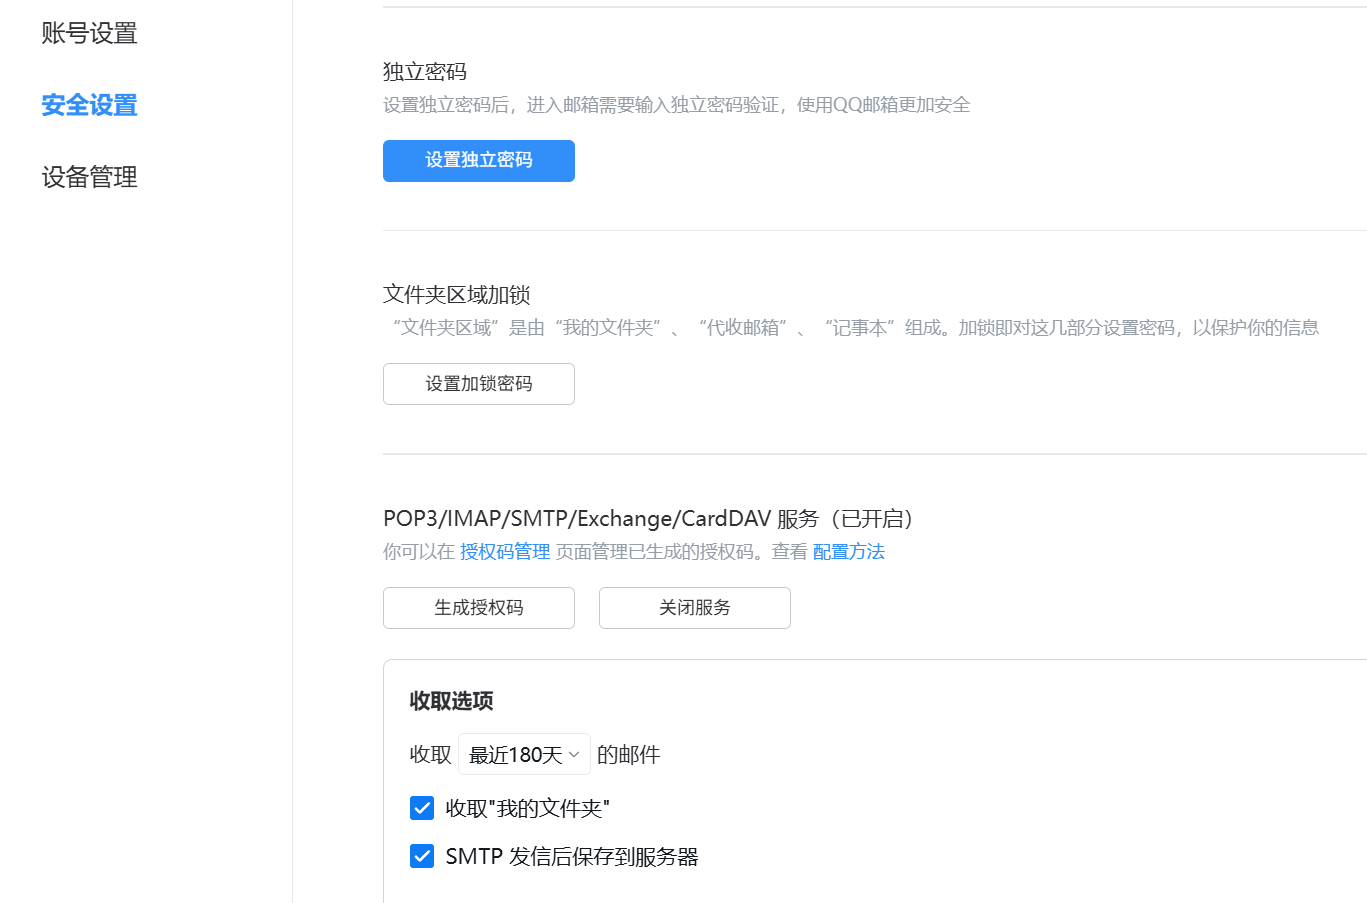View the 配置方法 link
This screenshot has height=903, width=1367.
848,552
